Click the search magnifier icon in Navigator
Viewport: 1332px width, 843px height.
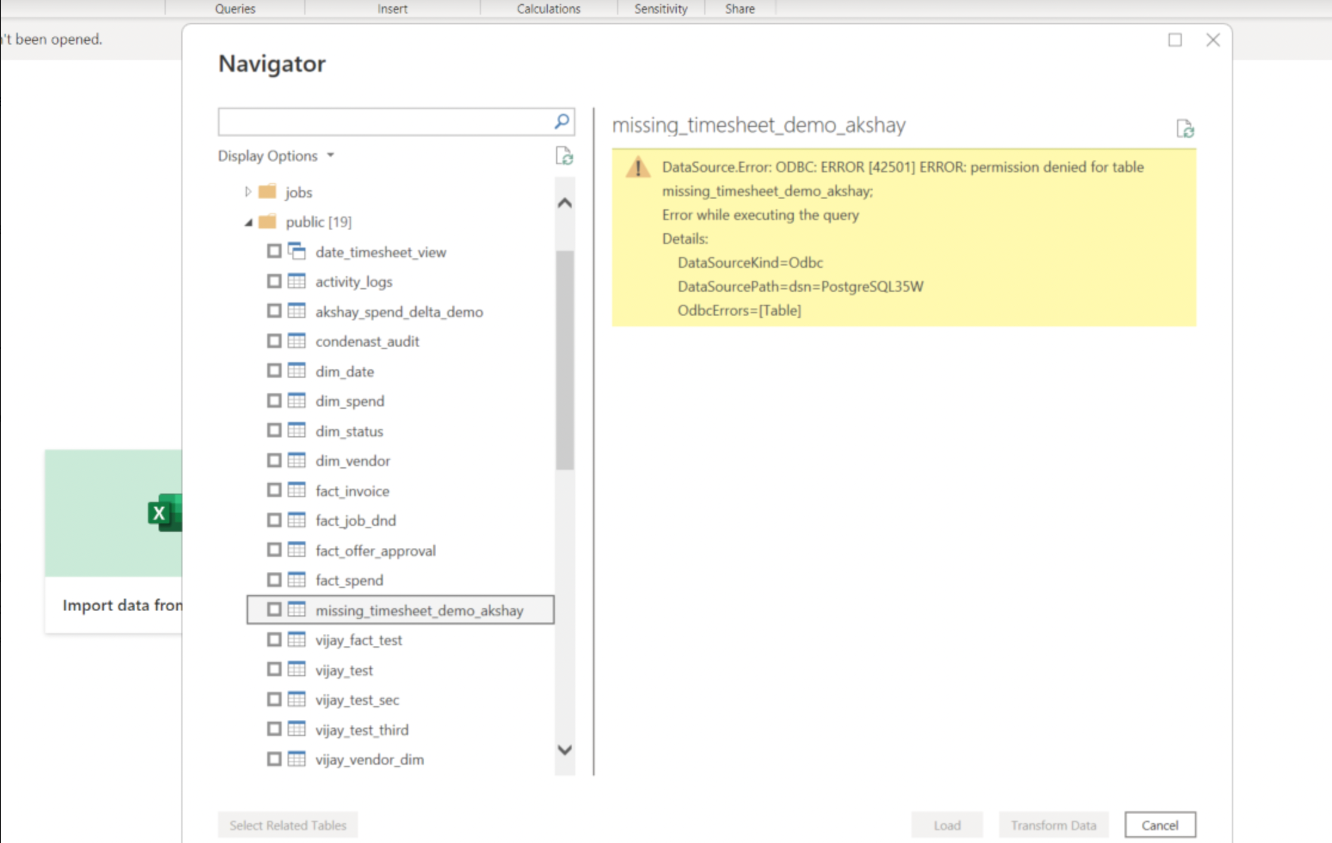tap(563, 122)
